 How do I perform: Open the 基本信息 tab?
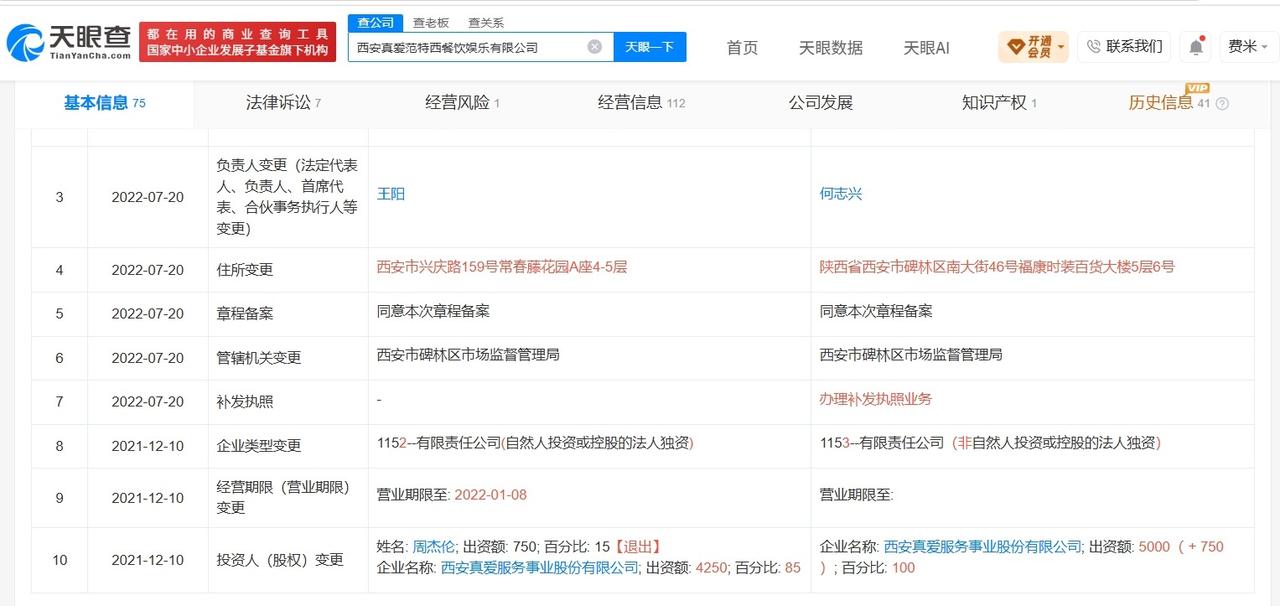[x=105, y=103]
